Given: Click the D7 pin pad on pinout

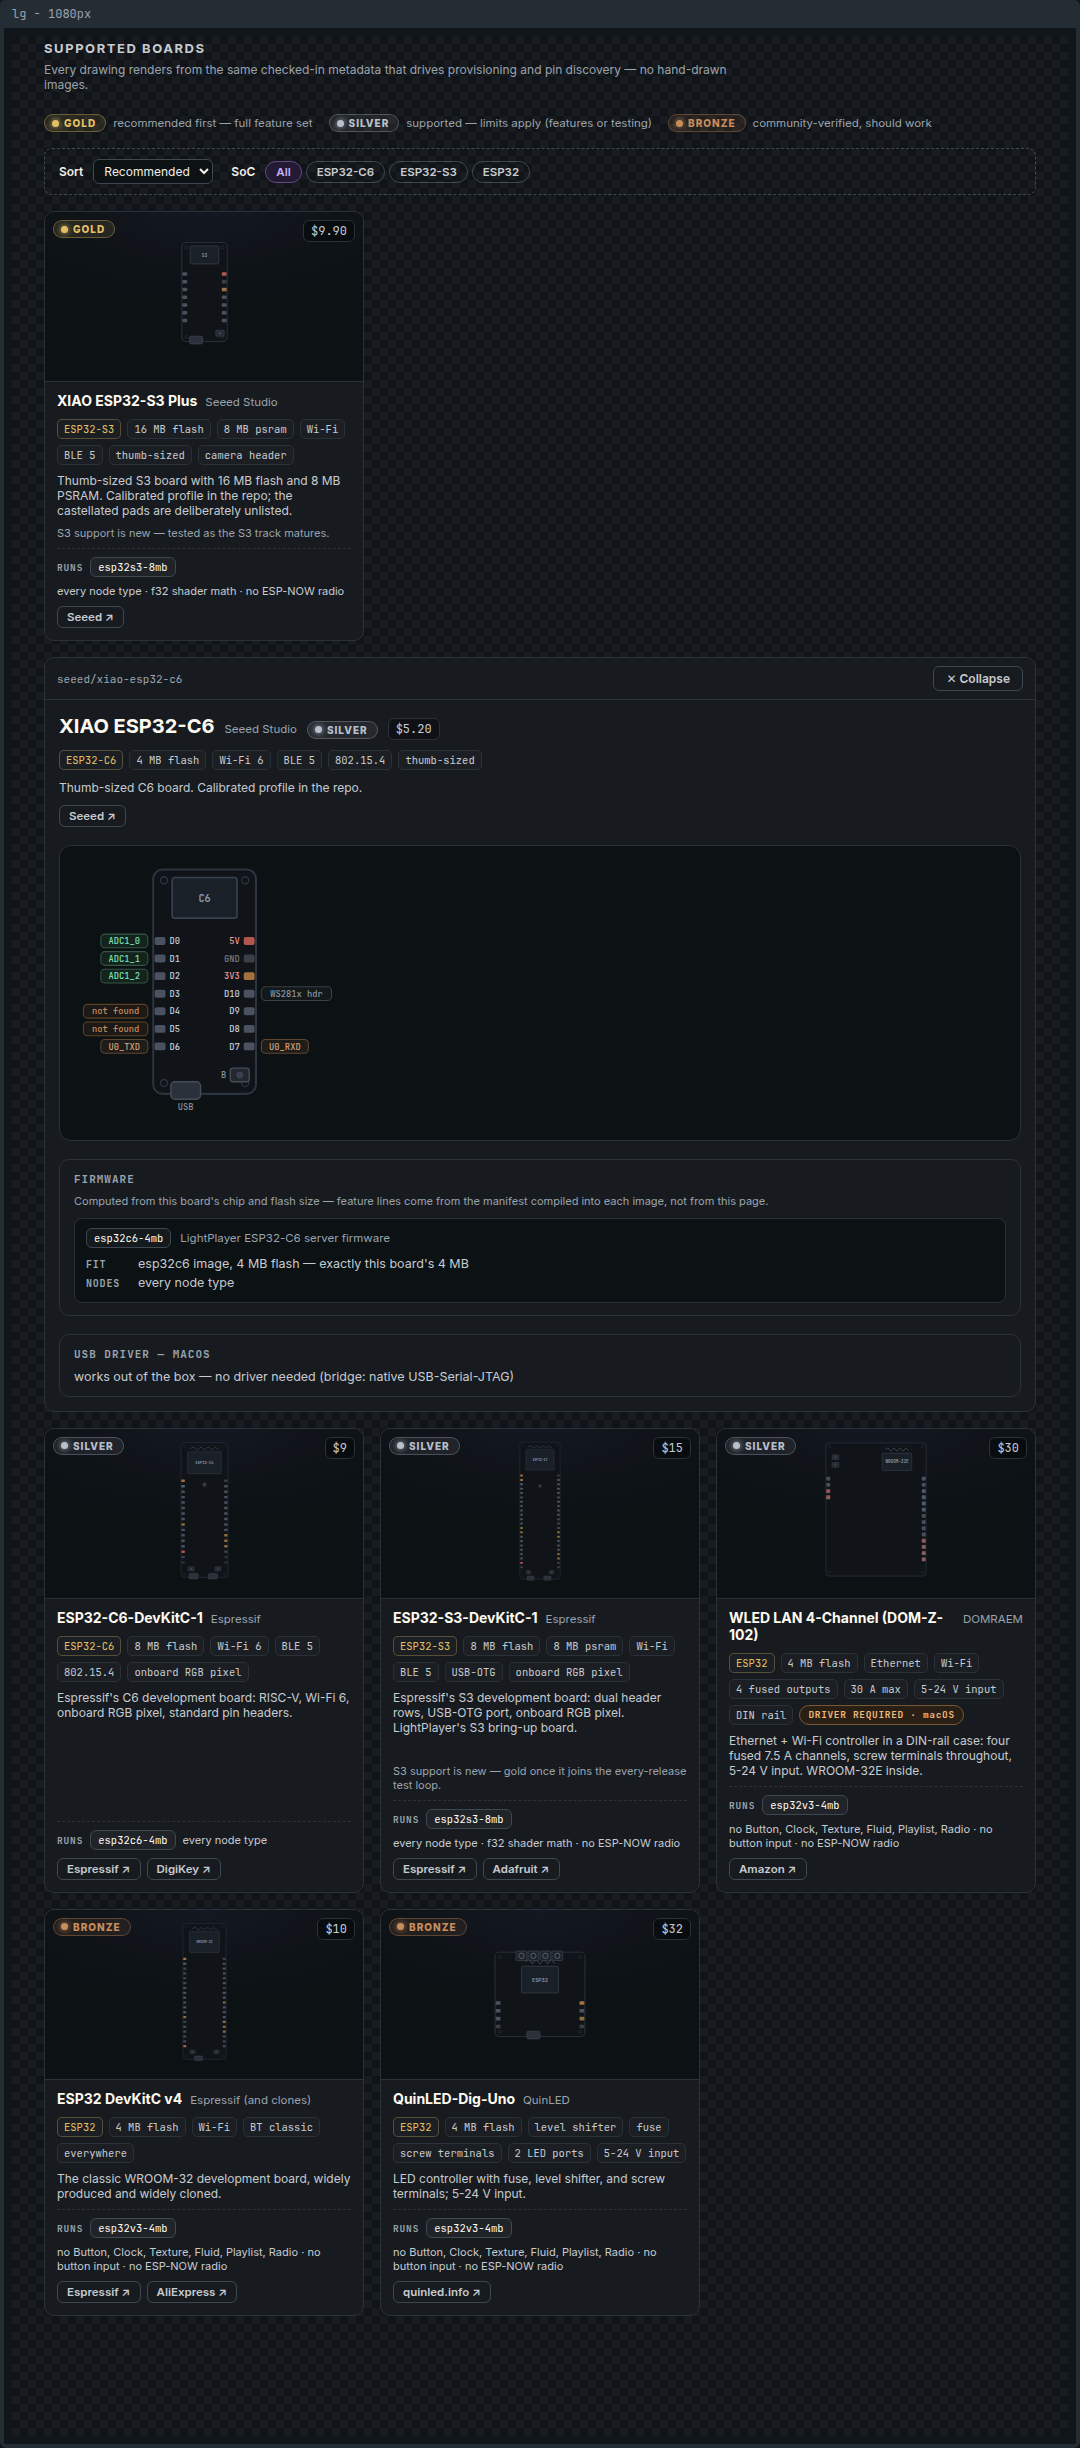Looking at the screenshot, I should [x=249, y=1047].
